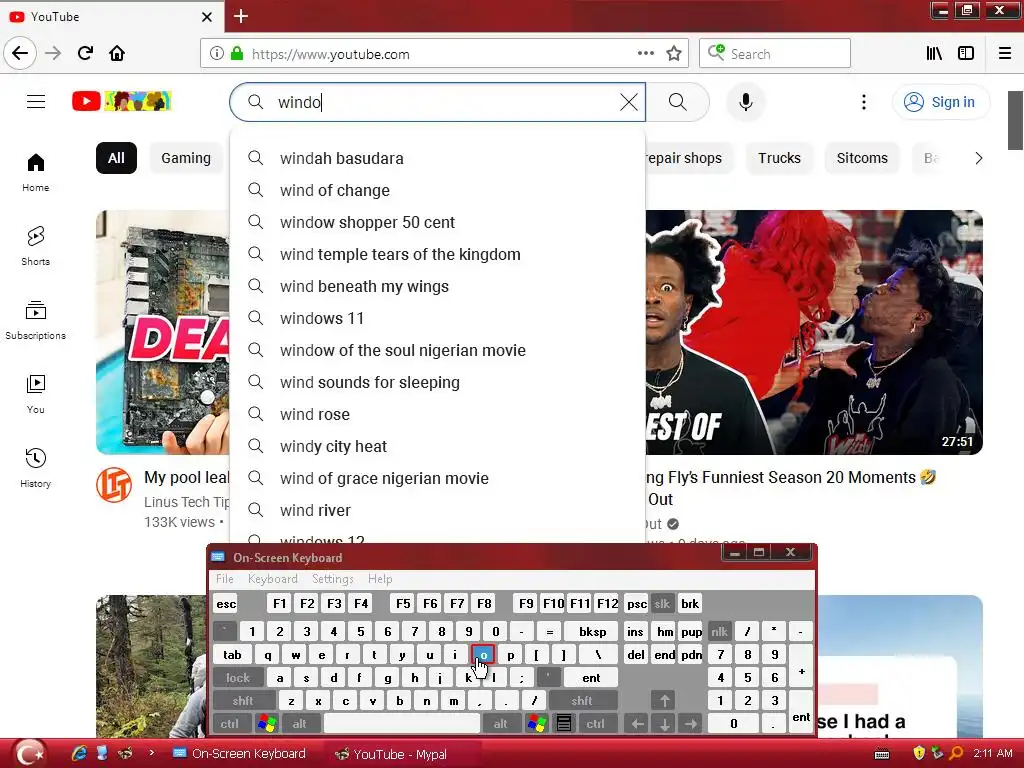
Task: Click the spacebar on On-Screen Keyboard
Action: [402, 724]
